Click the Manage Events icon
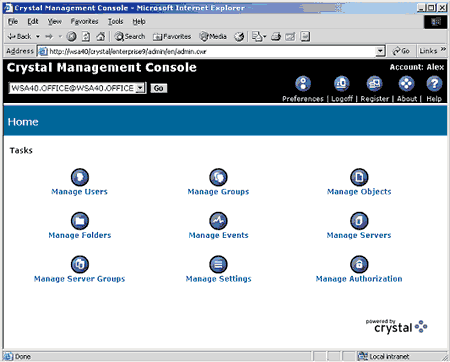The height and width of the screenshot is (362, 450). point(218,221)
